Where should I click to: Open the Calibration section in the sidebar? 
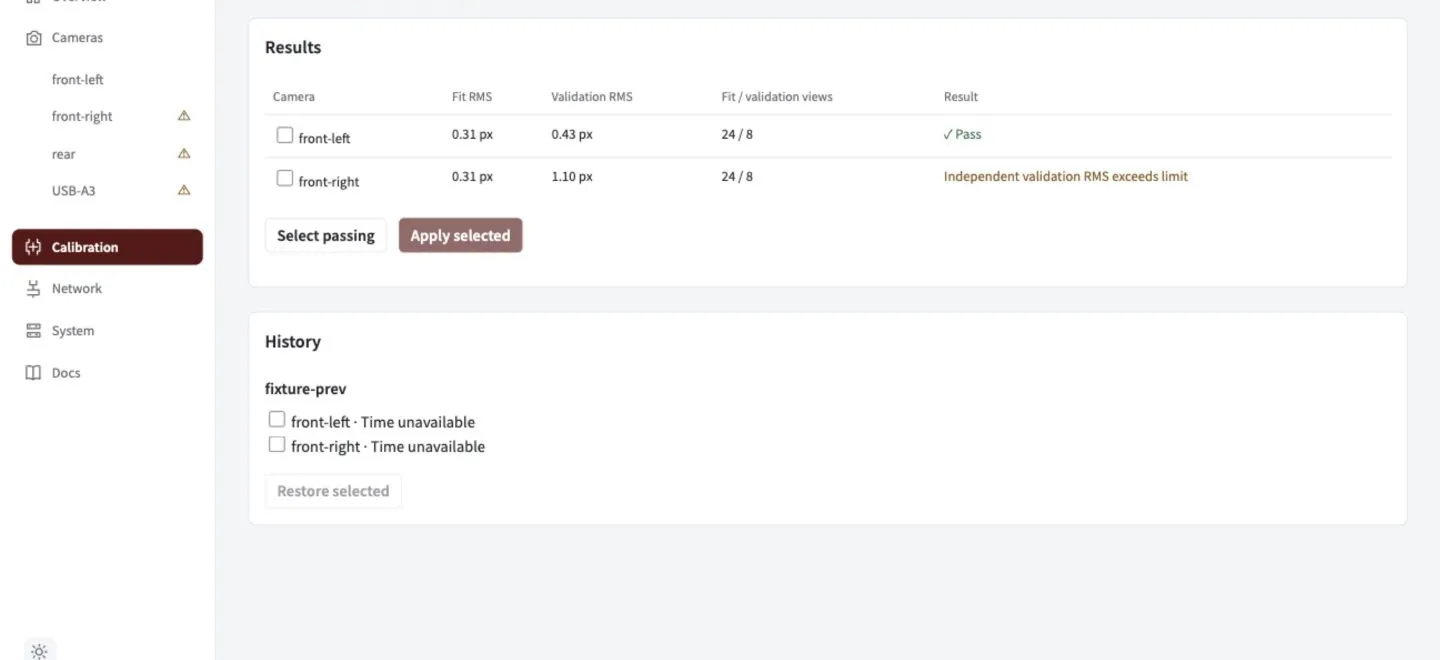click(x=107, y=247)
